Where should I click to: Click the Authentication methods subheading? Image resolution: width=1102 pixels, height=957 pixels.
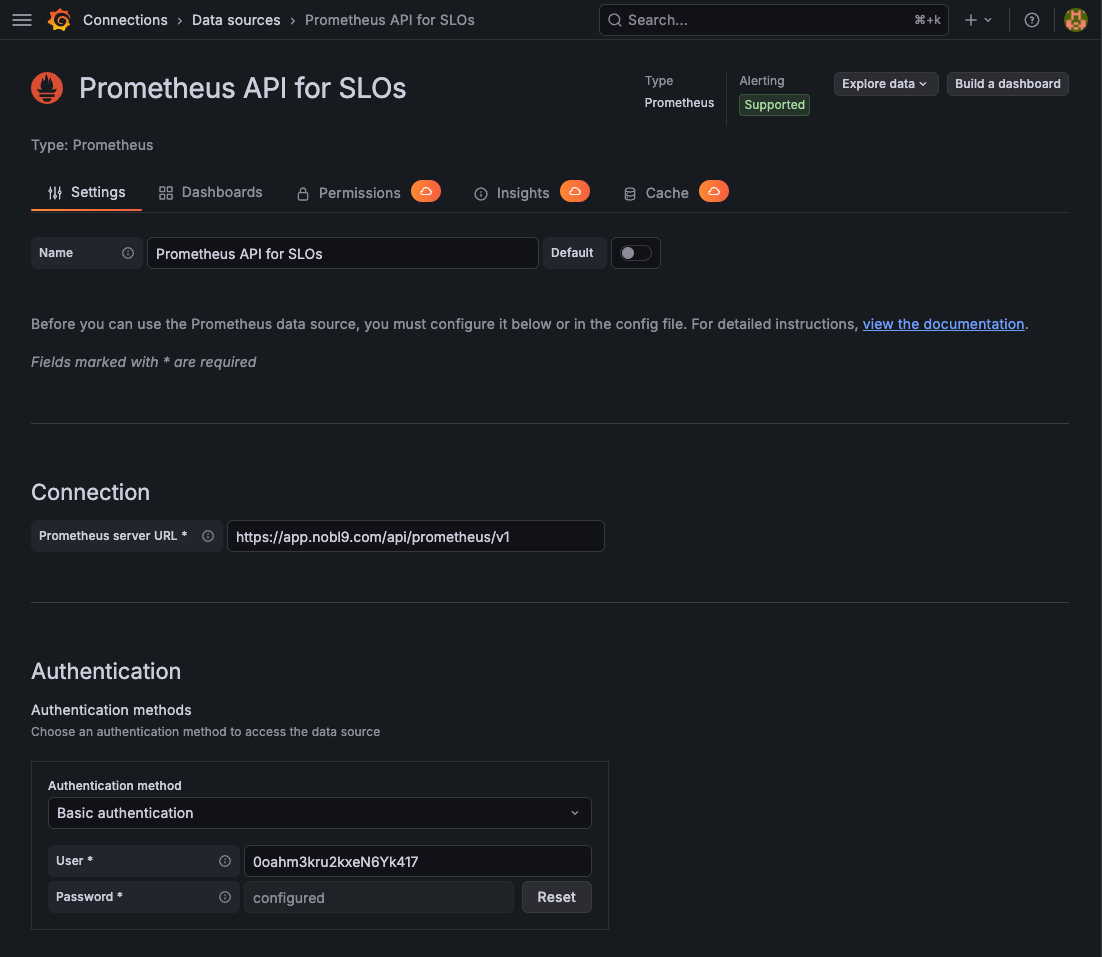pos(111,710)
